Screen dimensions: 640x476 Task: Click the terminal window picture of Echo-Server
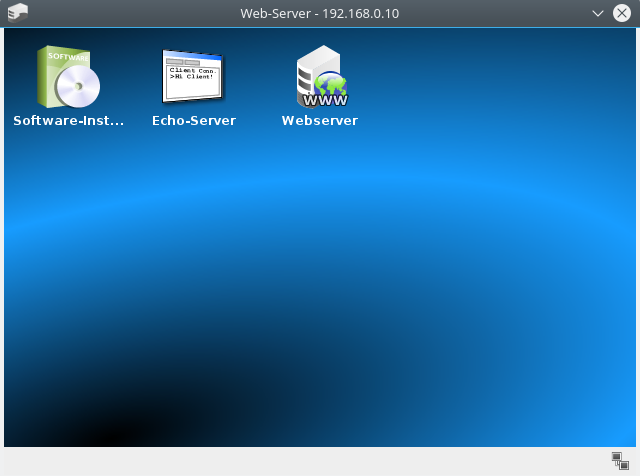pyautogui.click(x=193, y=77)
